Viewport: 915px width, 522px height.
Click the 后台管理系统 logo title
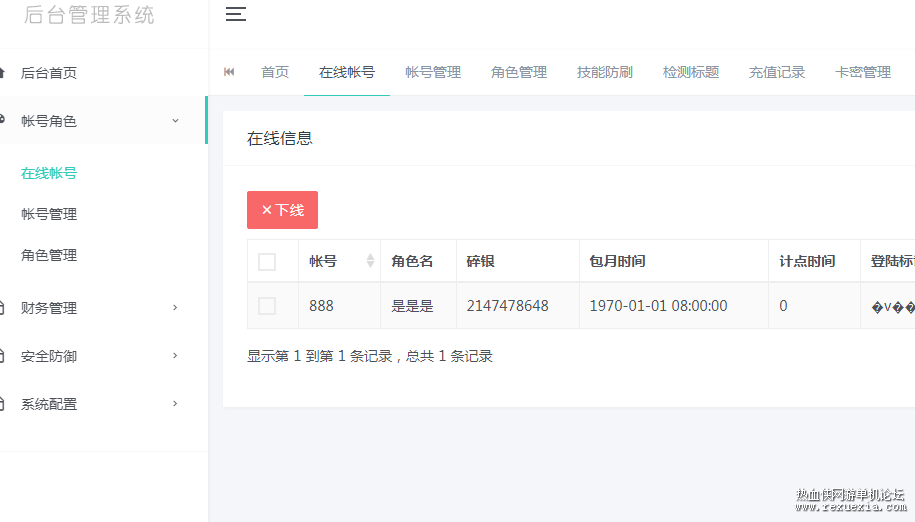(x=89, y=15)
